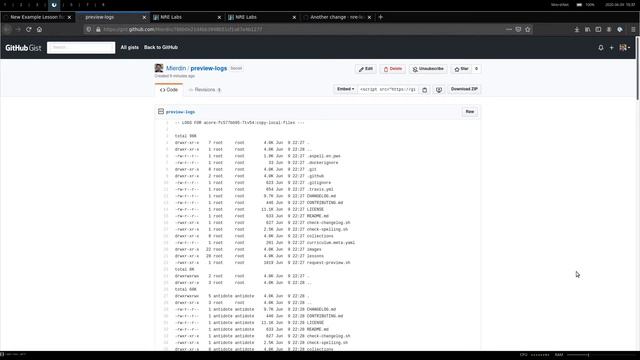Focus the gist search field

pyautogui.click(x=81, y=48)
